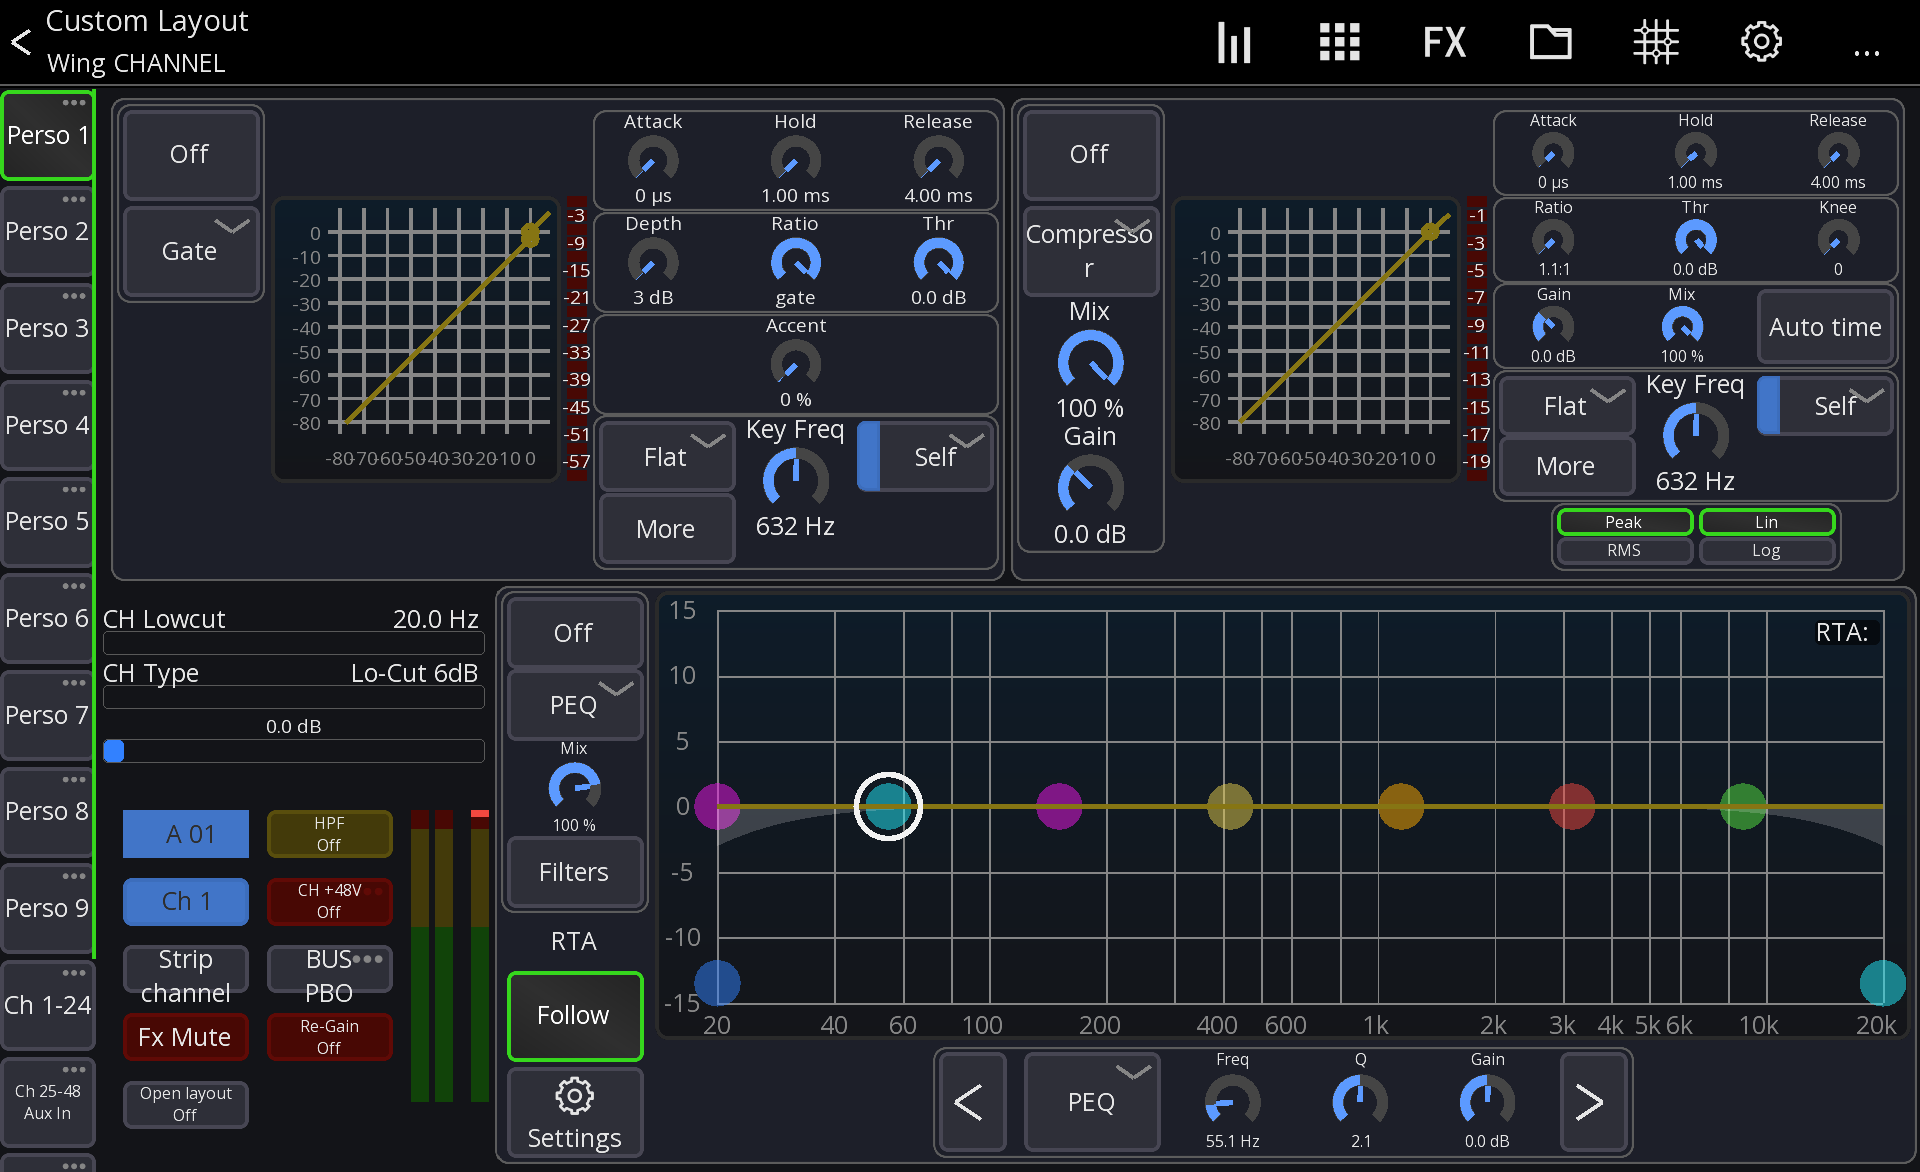Click the EQ band Gain 0.0 dB knob
1920x1172 pixels.
coord(1487,1102)
